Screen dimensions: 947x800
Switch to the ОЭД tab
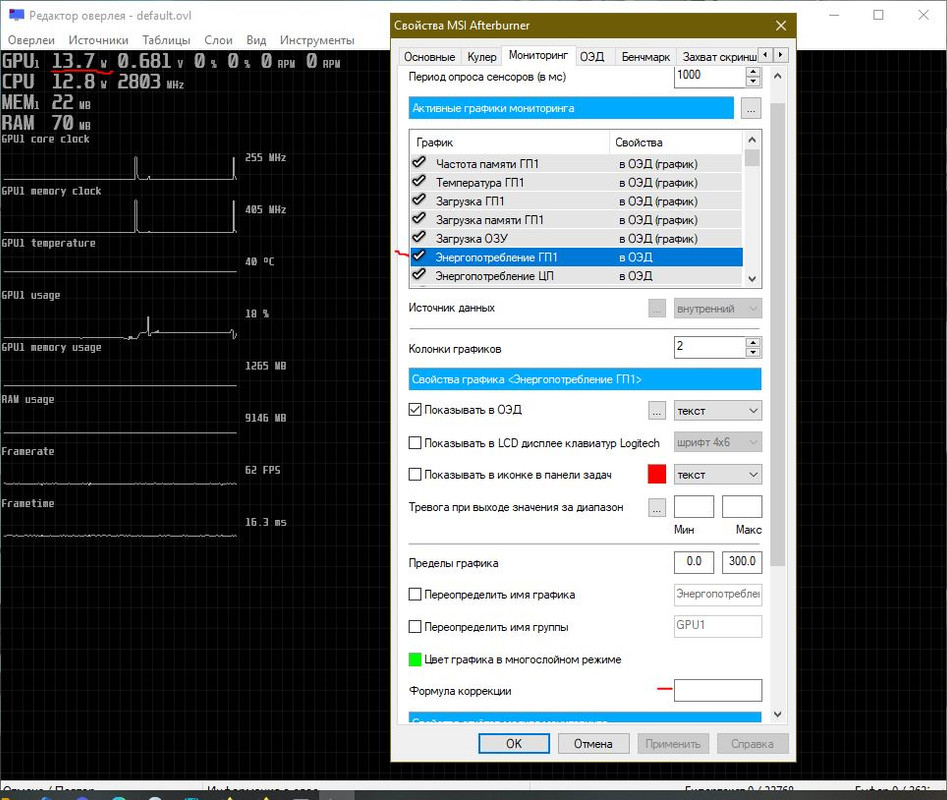592,57
